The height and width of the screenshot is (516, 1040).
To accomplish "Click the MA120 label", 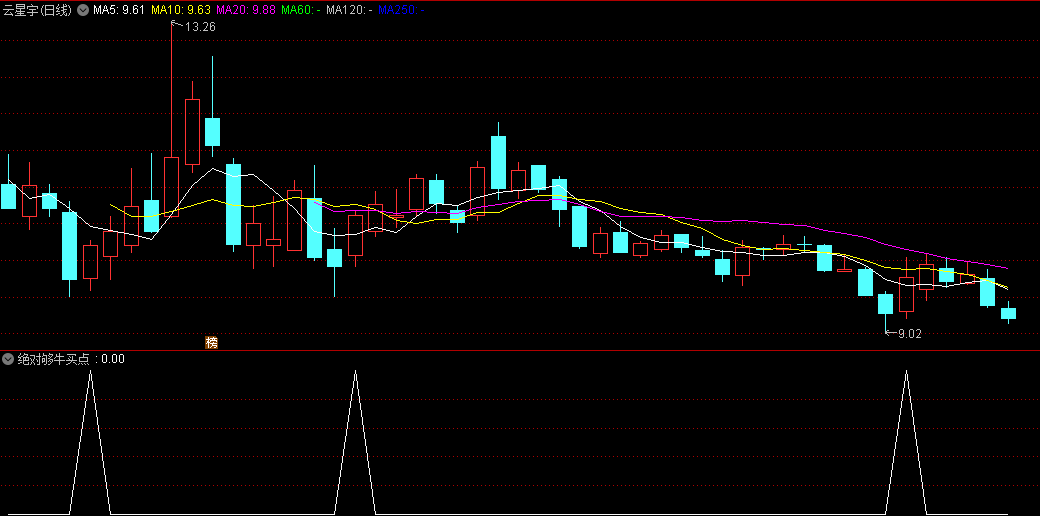I will point(349,10).
